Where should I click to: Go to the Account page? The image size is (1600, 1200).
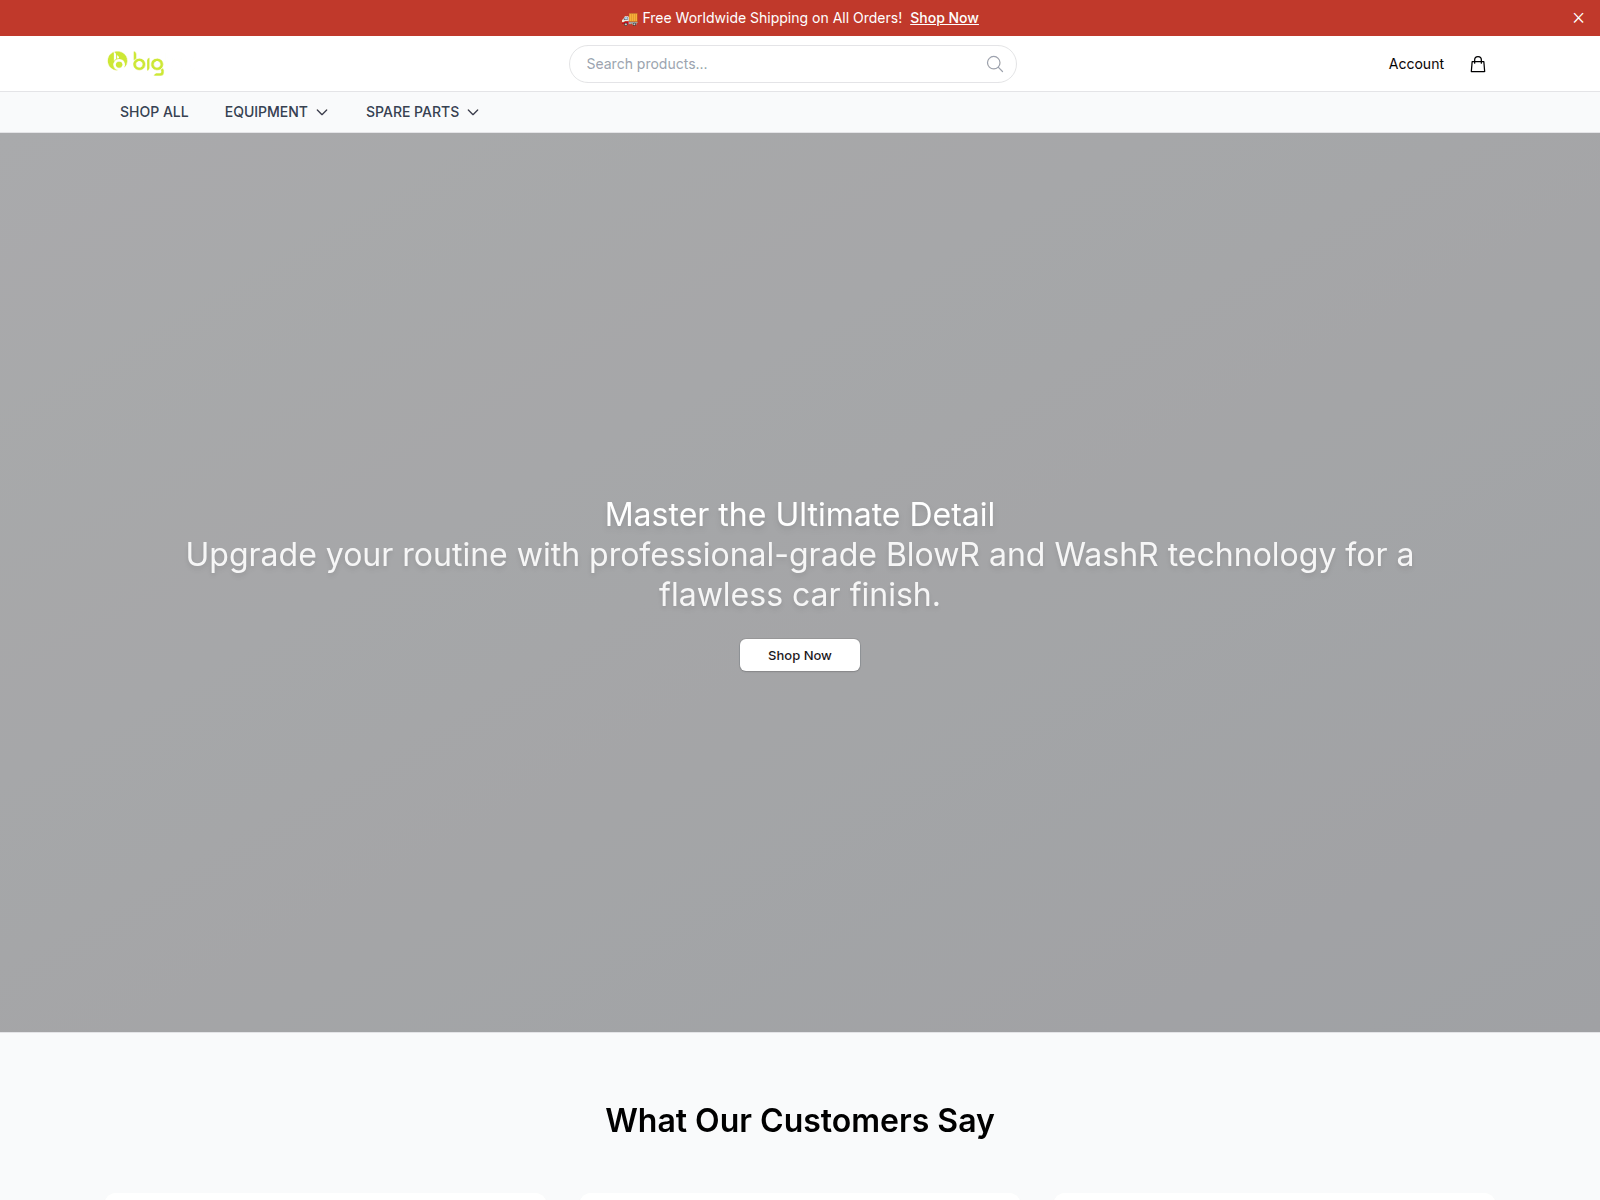click(x=1416, y=64)
